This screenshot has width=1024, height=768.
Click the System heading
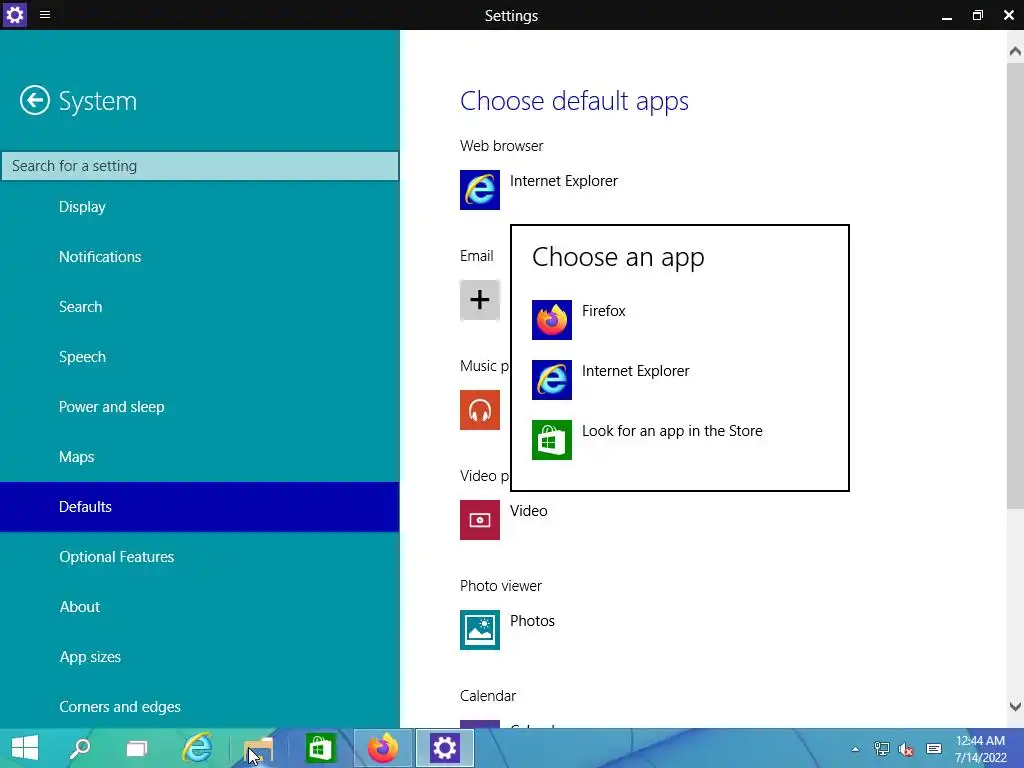(98, 101)
